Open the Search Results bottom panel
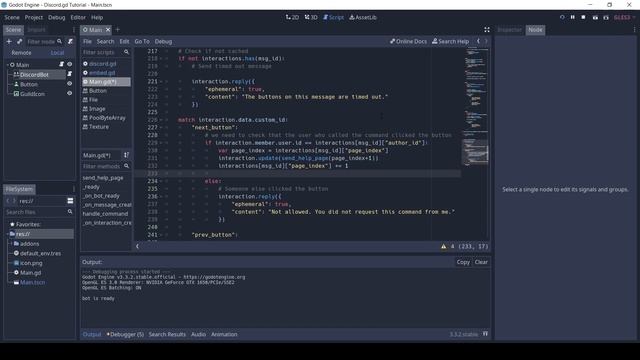The image size is (640, 360). tap(167, 334)
